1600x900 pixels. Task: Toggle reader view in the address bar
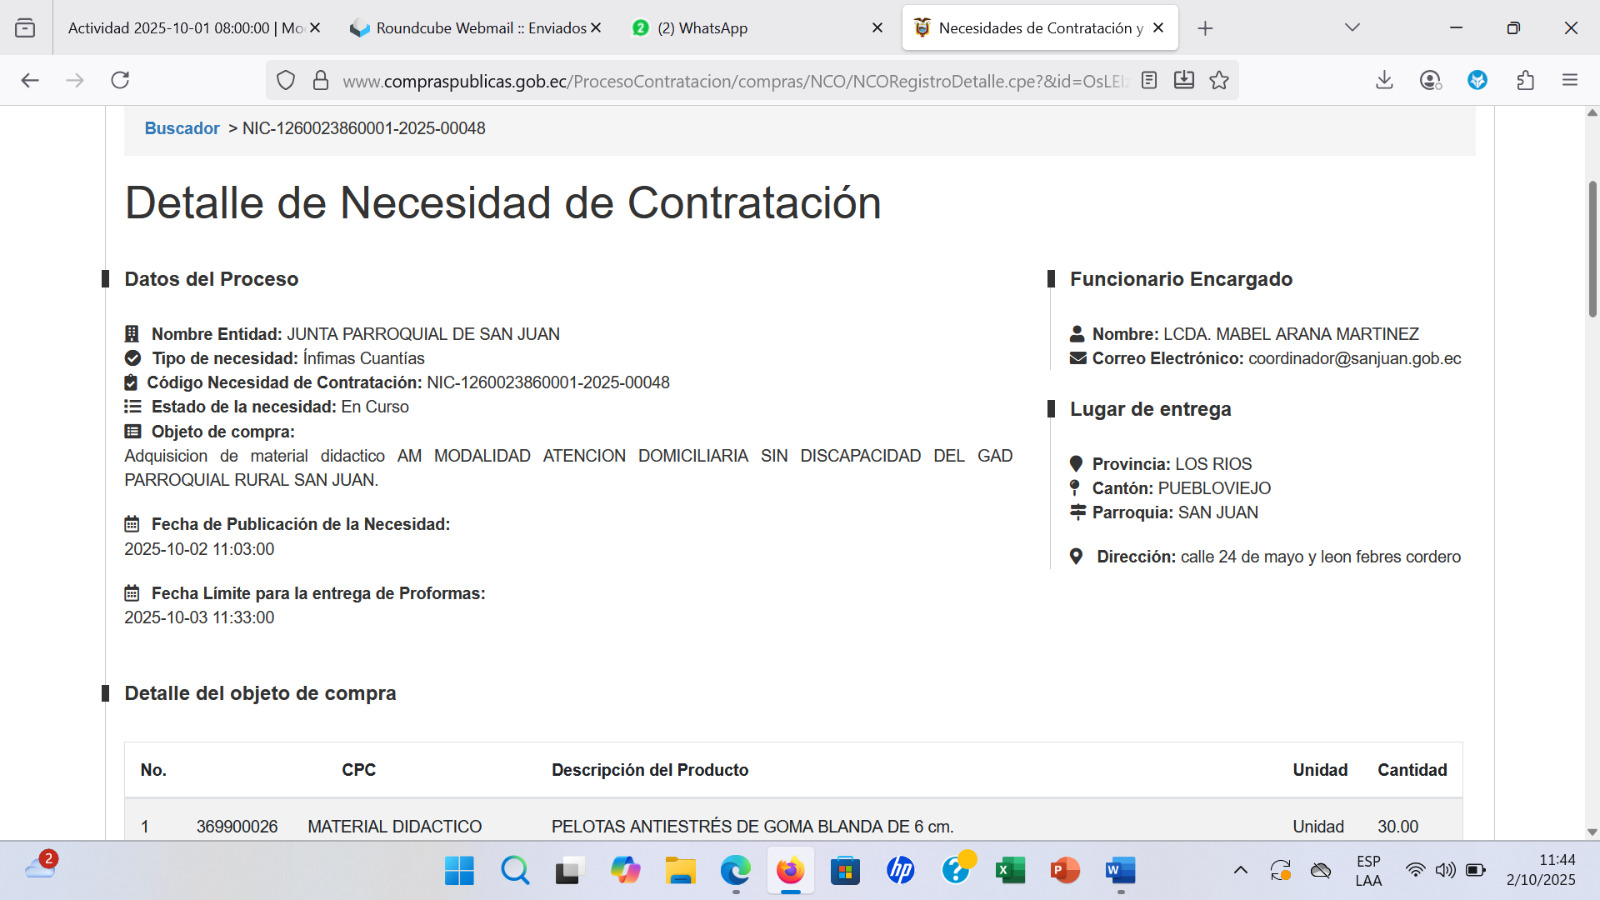pyautogui.click(x=1149, y=80)
